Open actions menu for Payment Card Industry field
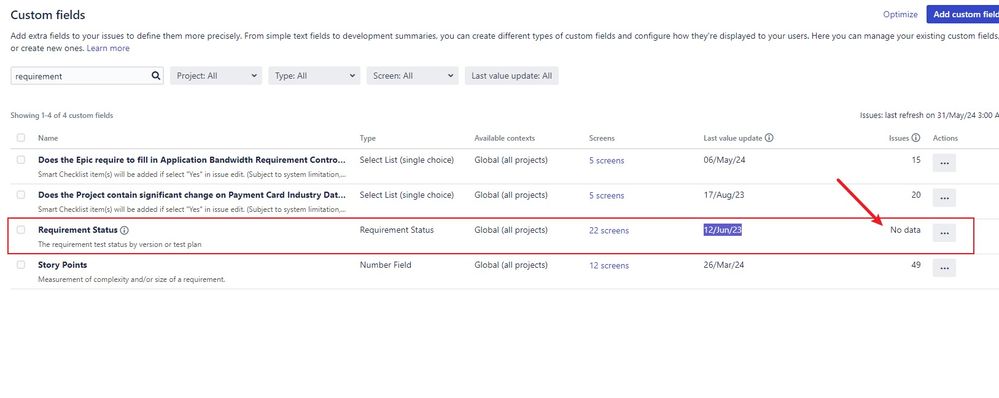 (944, 197)
